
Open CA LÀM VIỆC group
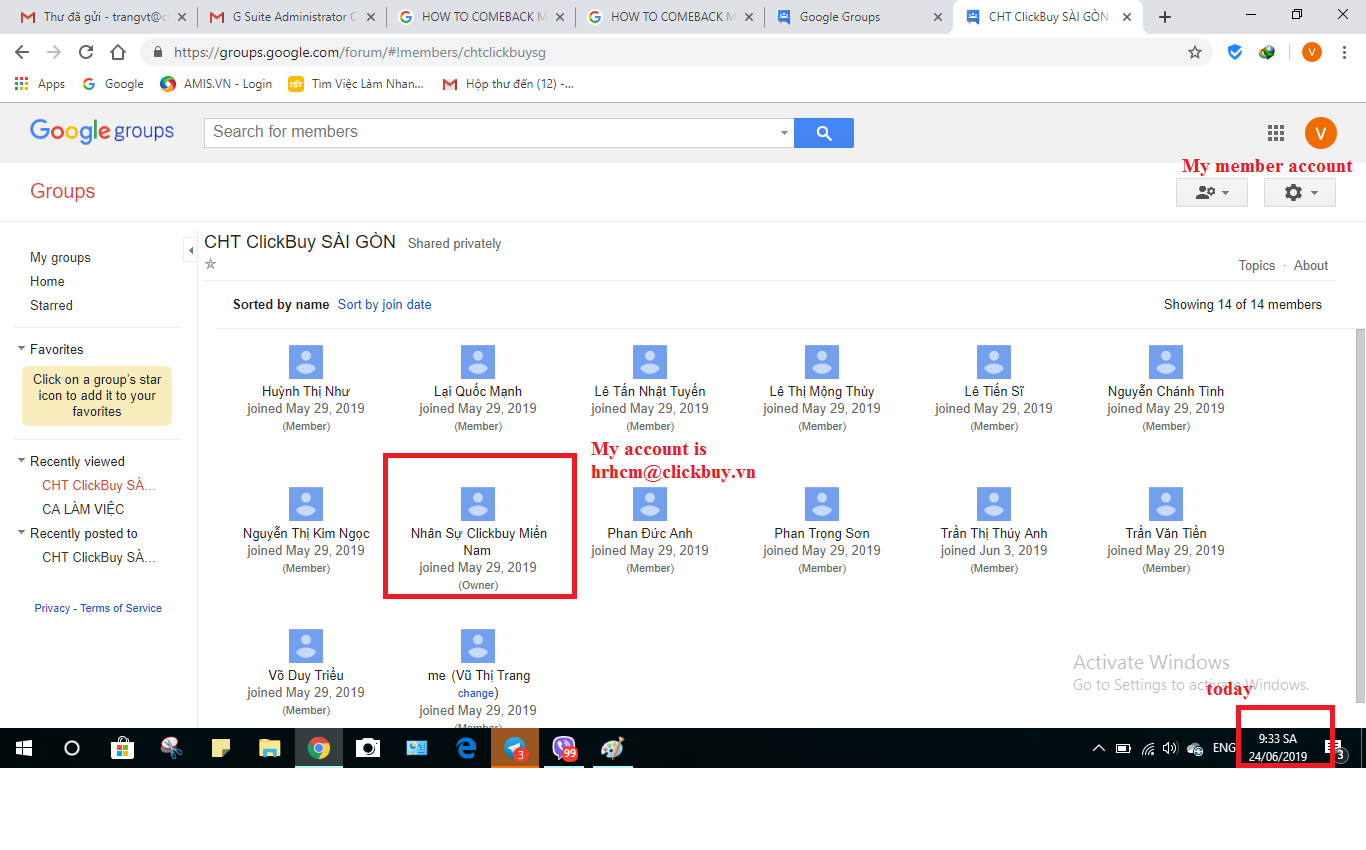pyautogui.click(x=83, y=509)
